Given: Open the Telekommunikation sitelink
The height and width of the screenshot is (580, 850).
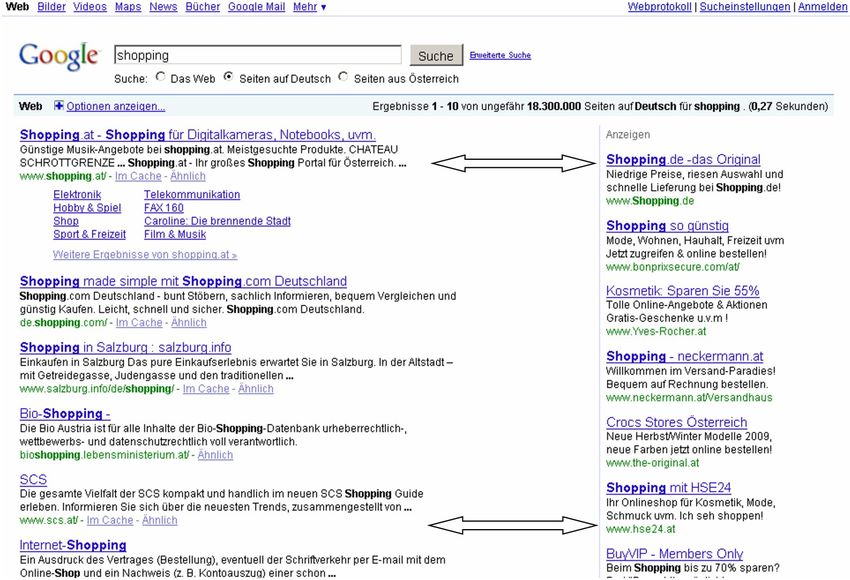Looking at the screenshot, I should coord(192,194).
